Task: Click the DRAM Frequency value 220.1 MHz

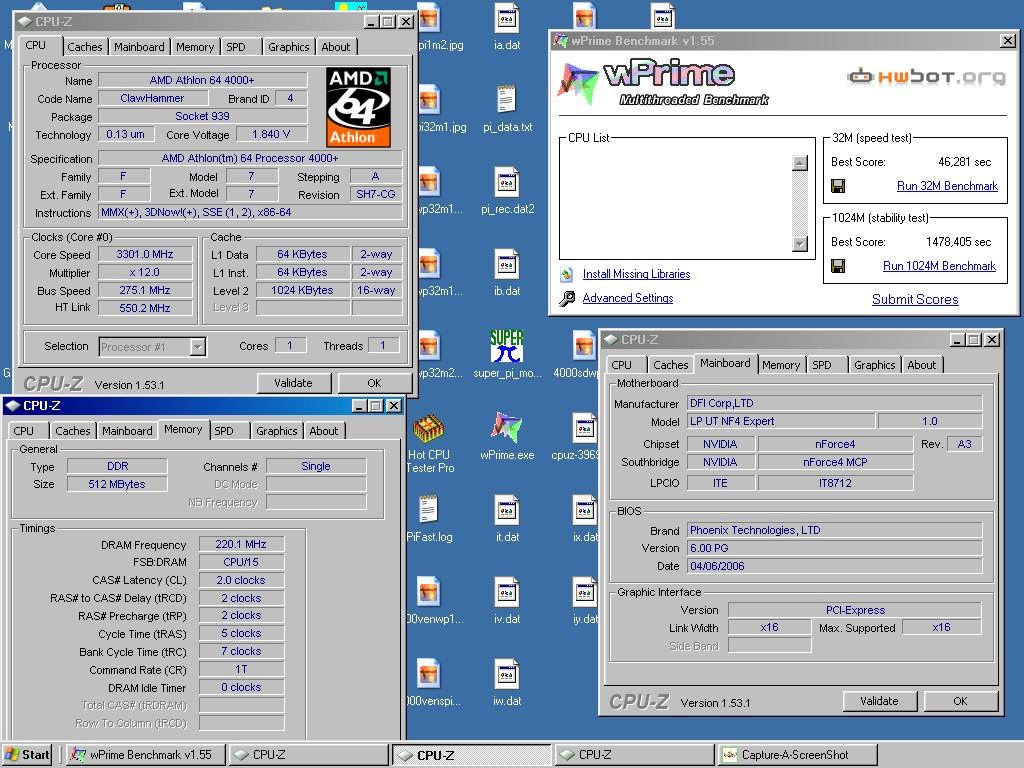Action: 241,545
